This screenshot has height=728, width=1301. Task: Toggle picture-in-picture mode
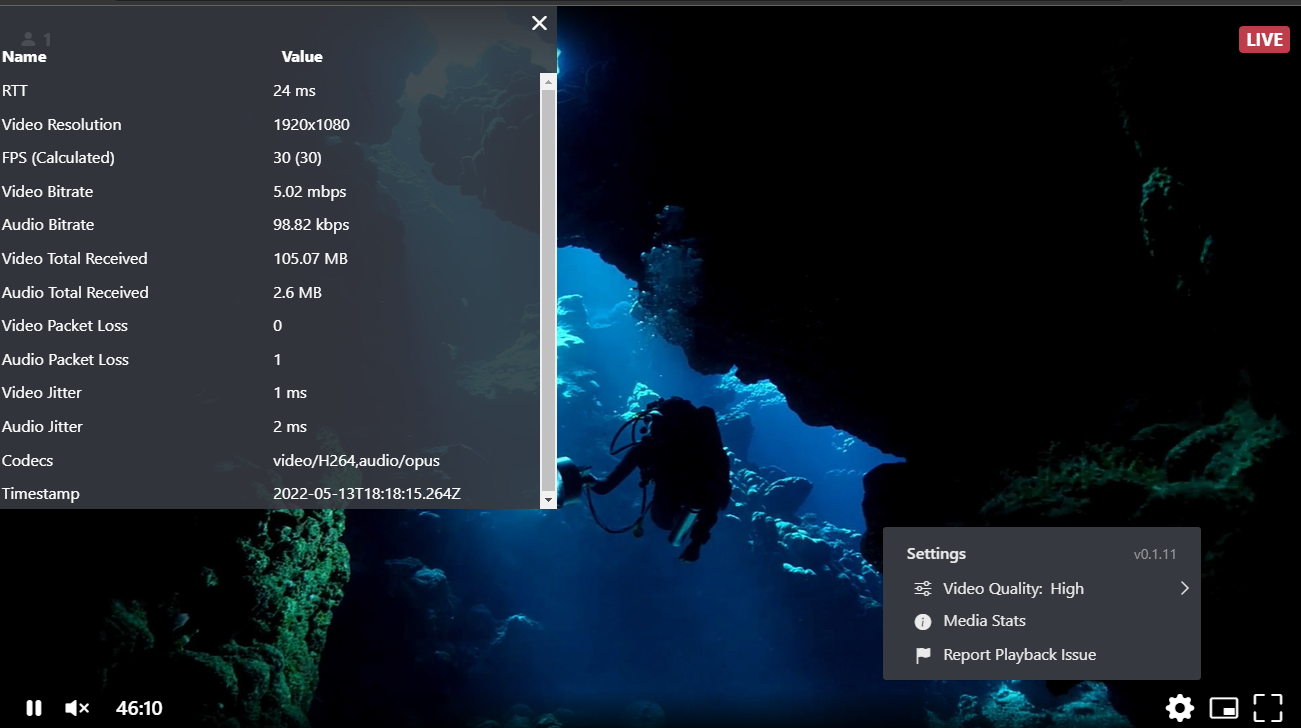(x=1223, y=708)
